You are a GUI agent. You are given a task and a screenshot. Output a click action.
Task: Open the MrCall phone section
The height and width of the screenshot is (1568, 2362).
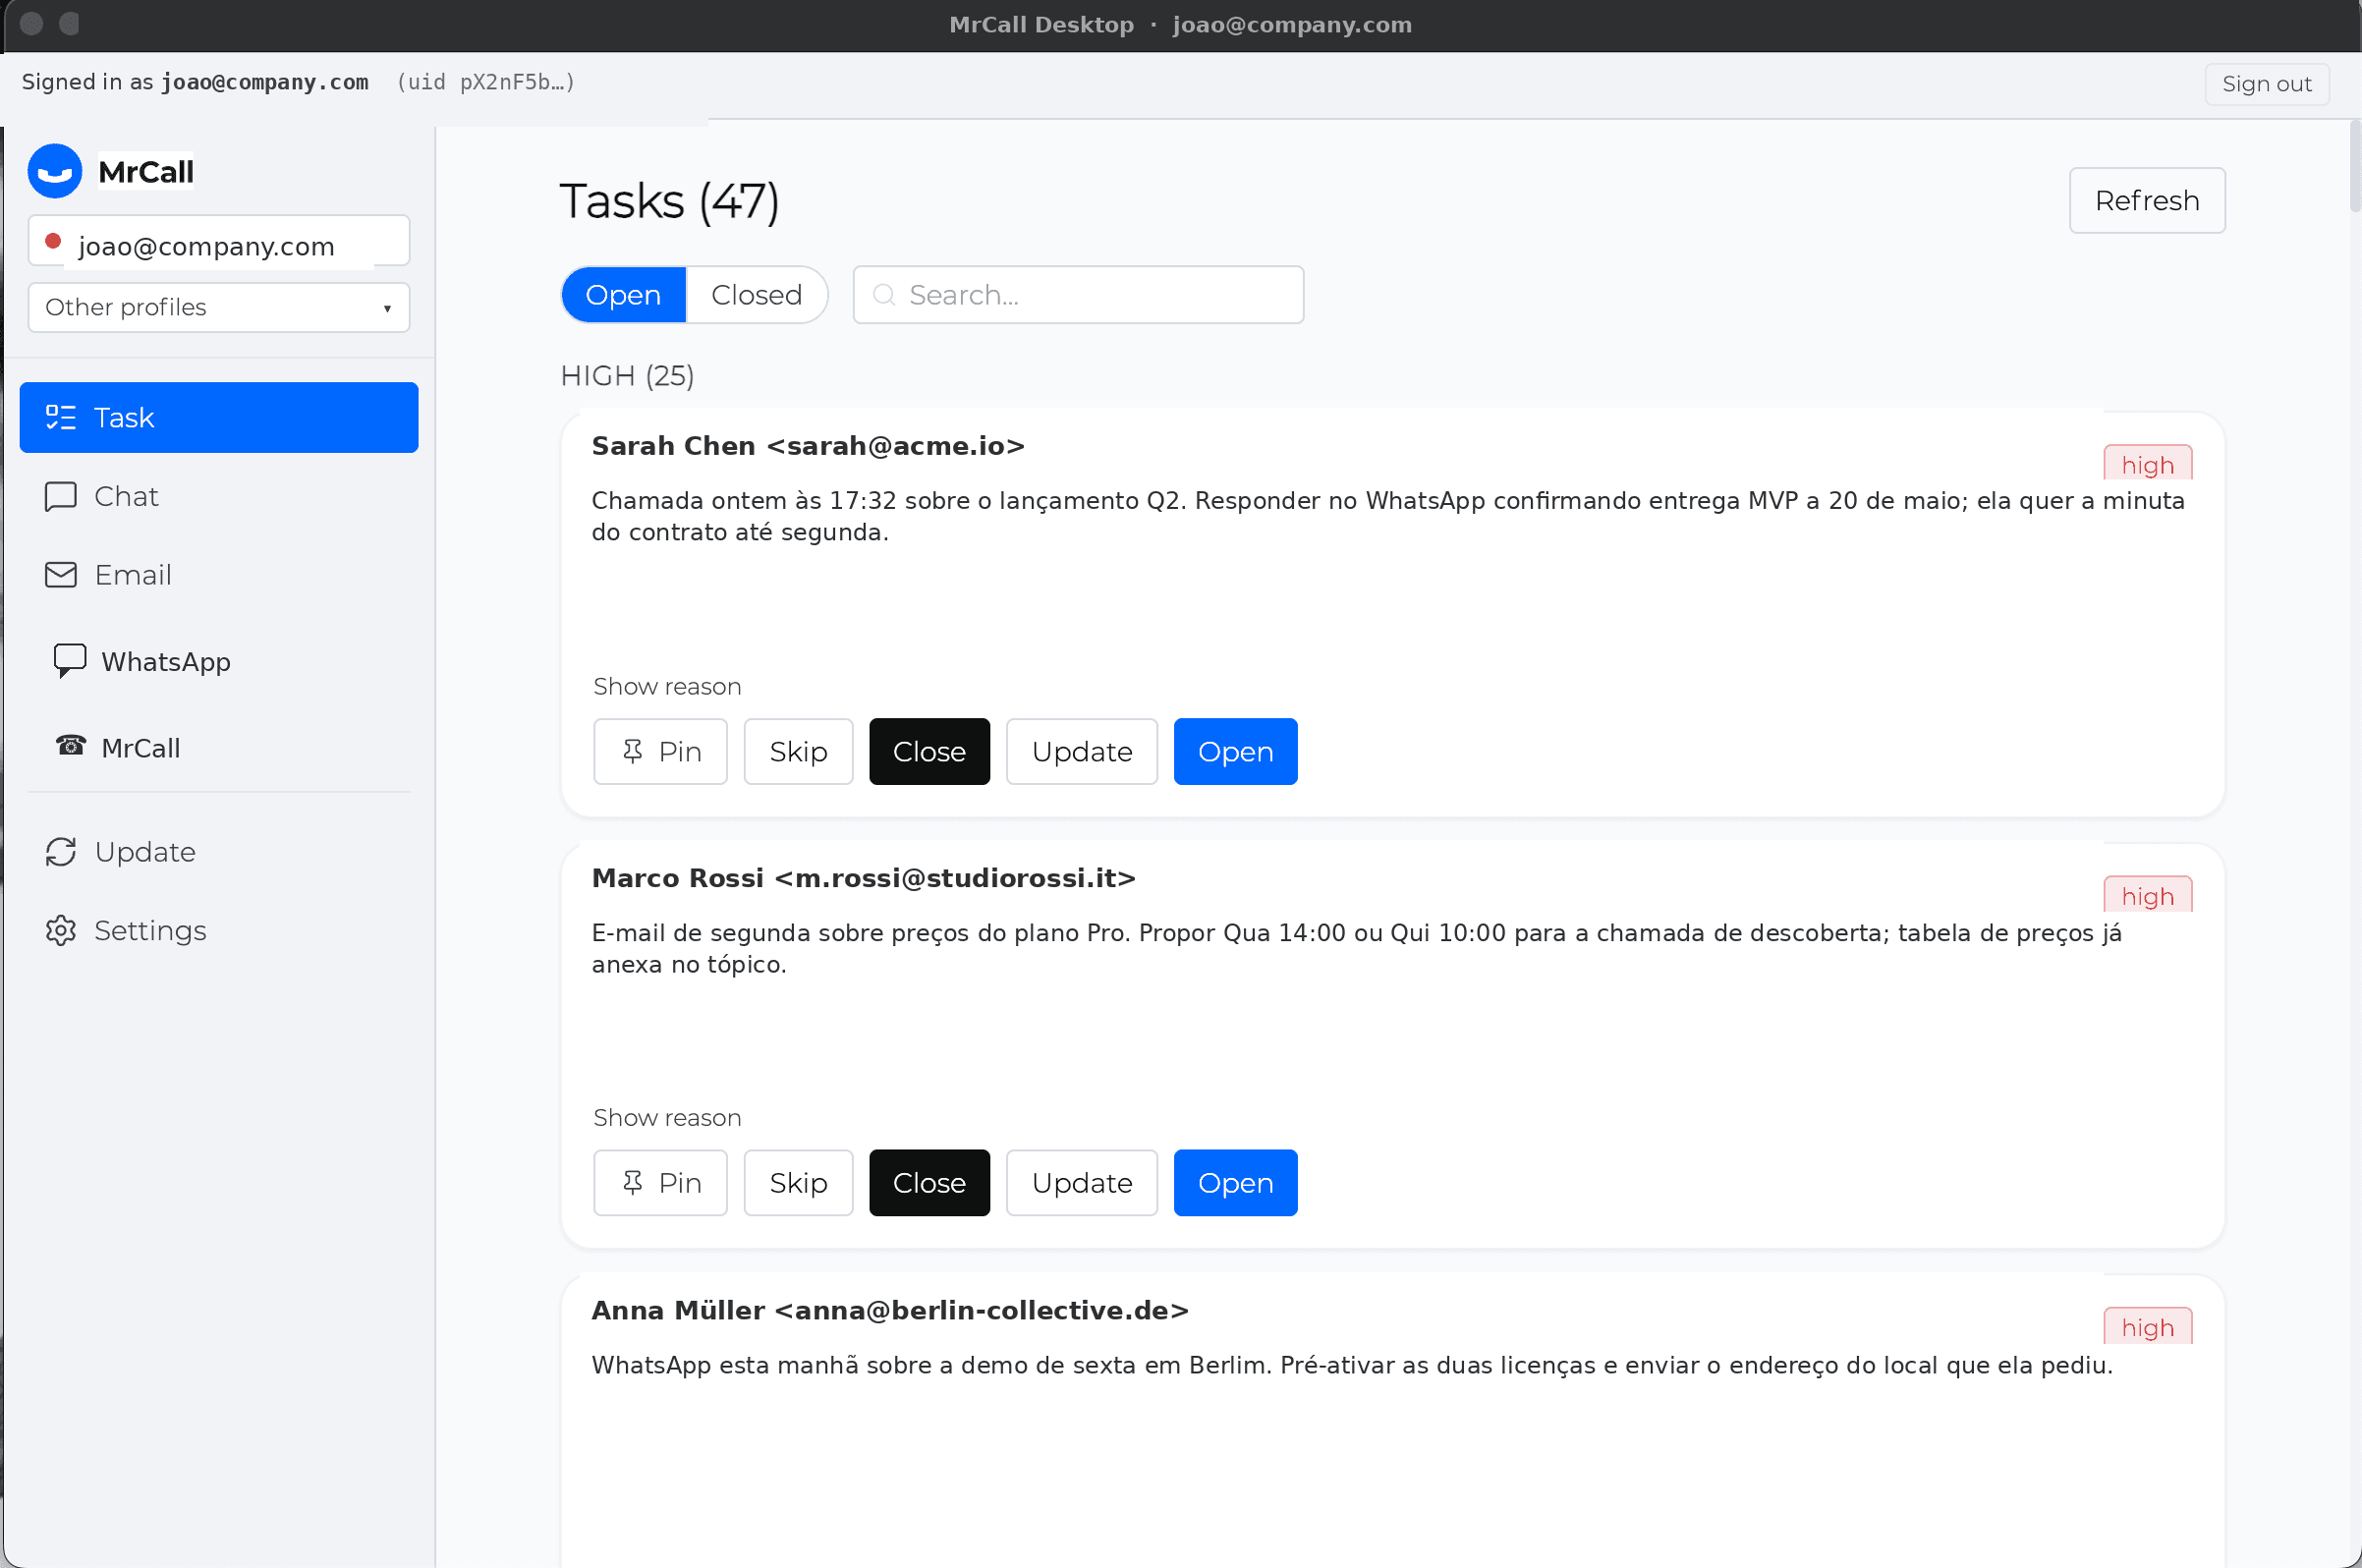tap(219, 747)
